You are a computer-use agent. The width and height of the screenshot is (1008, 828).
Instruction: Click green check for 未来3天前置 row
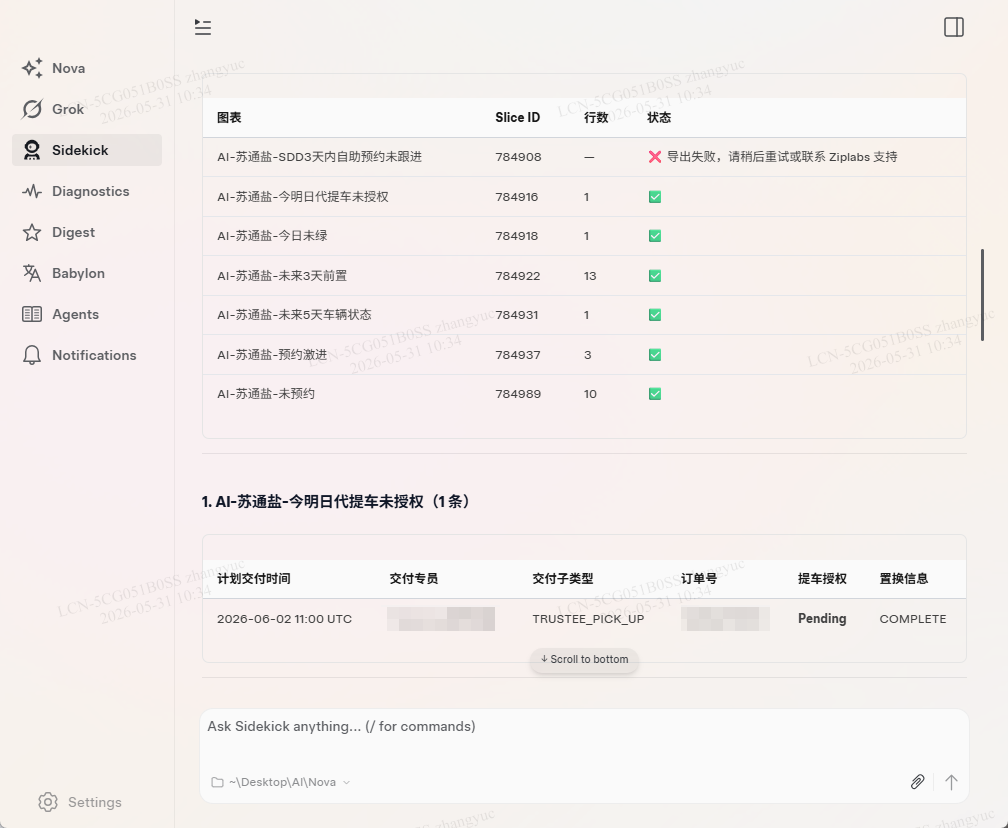pyautogui.click(x=655, y=276)
